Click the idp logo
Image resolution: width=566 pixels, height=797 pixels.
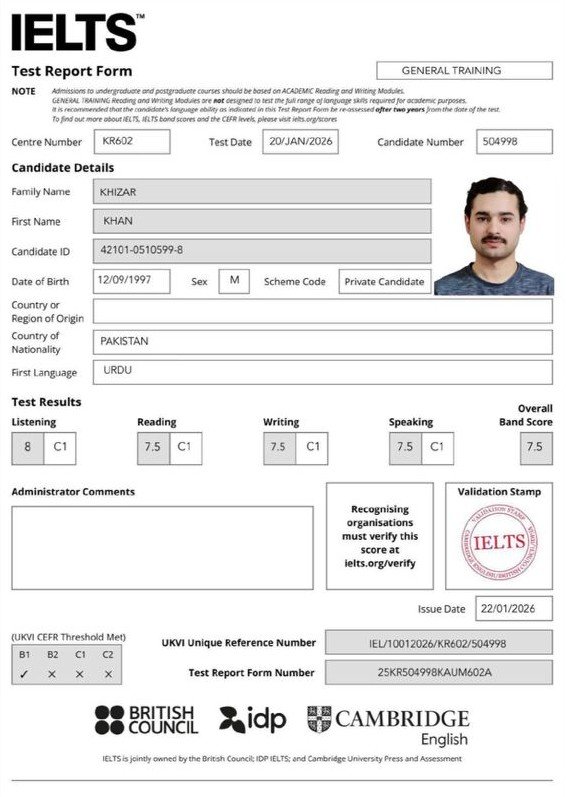tap(253, 720)
